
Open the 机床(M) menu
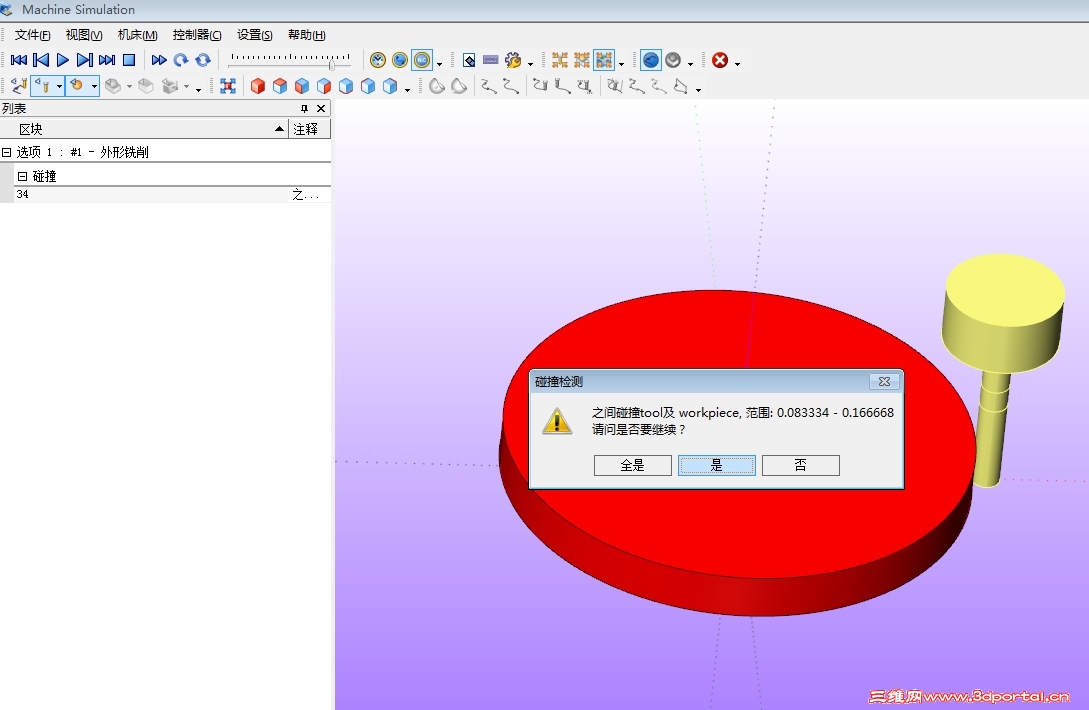[x=138, y=35]
